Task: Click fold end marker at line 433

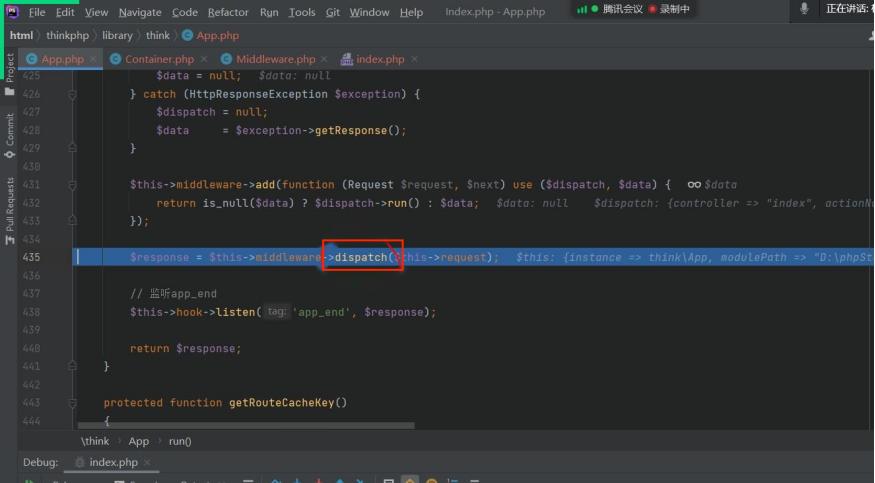Action: tap(73, 221)
